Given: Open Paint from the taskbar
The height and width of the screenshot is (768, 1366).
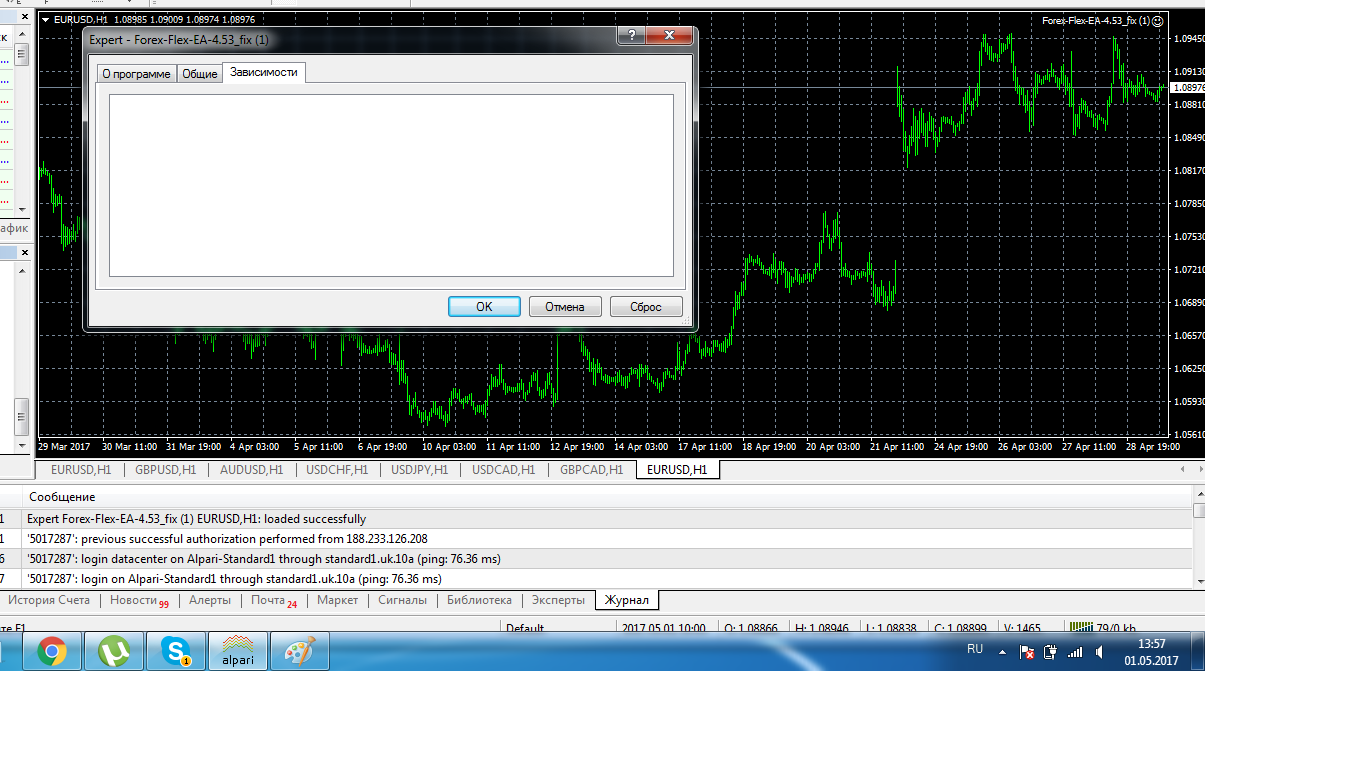Looking at the screenshot, I should pyautogui.click(x=300, y=652).
